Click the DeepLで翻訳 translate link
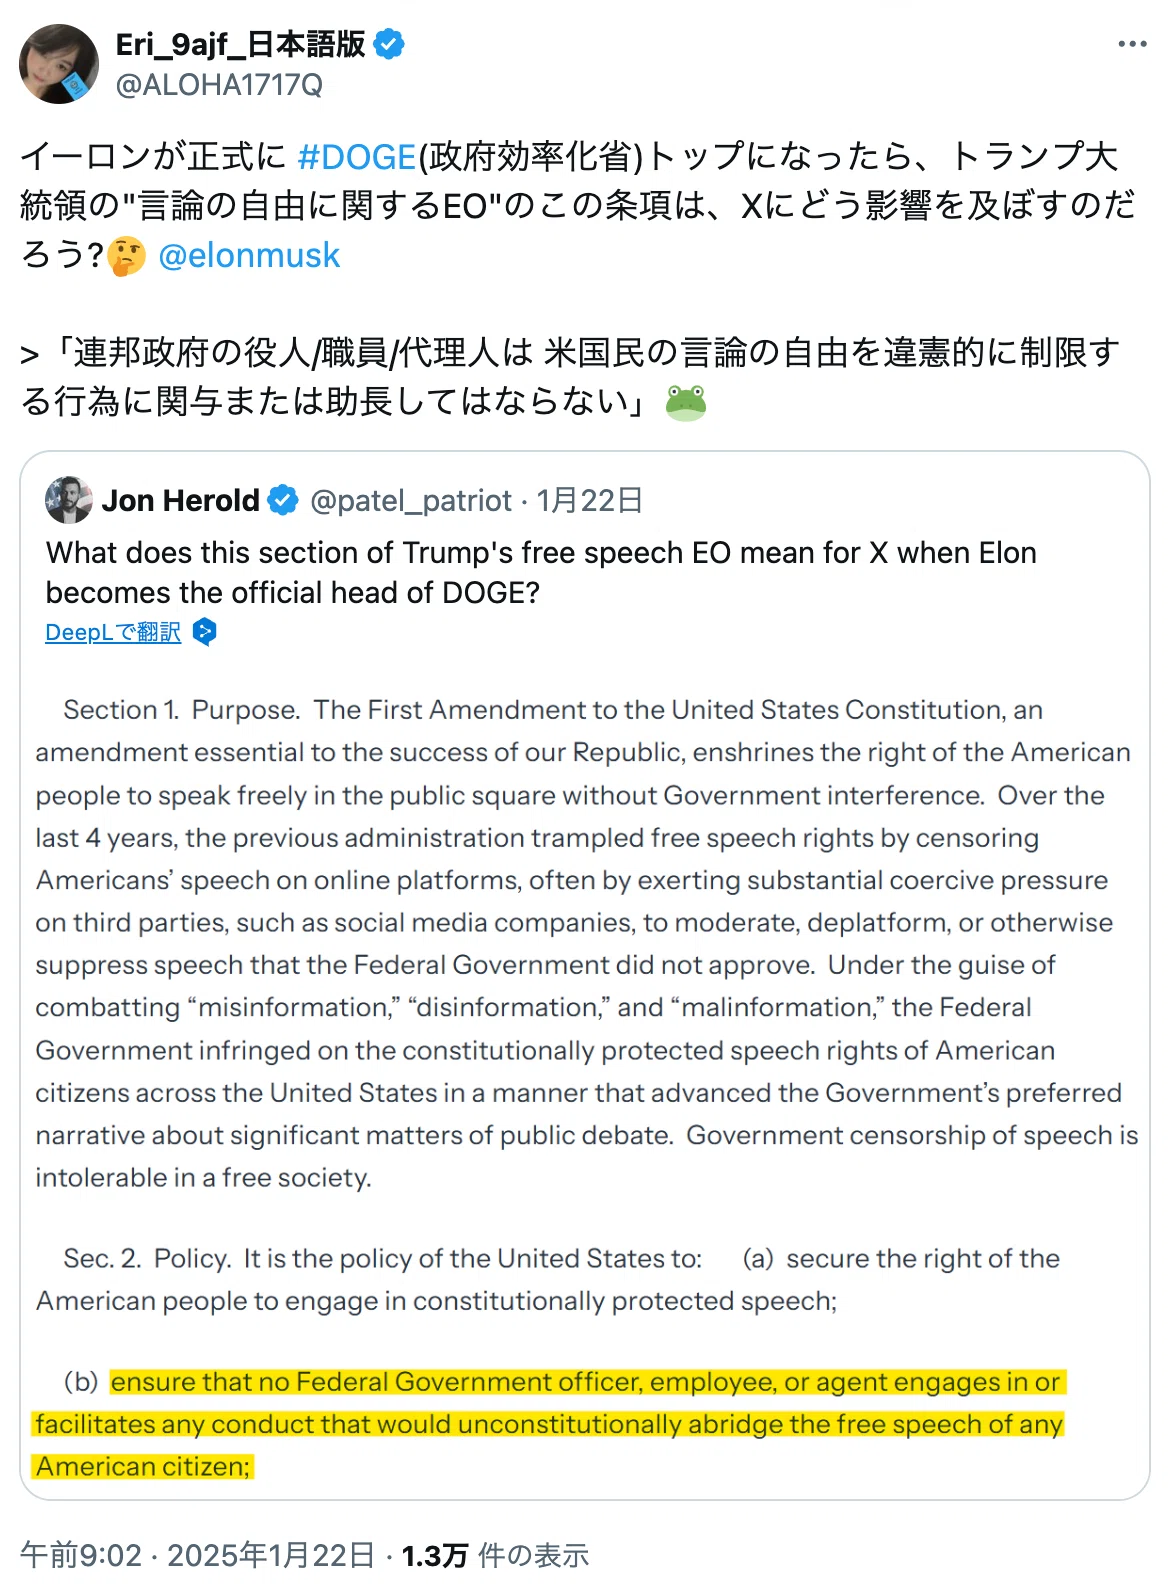The width and height of the screenshot is (1176, 1596). [113, 632]
